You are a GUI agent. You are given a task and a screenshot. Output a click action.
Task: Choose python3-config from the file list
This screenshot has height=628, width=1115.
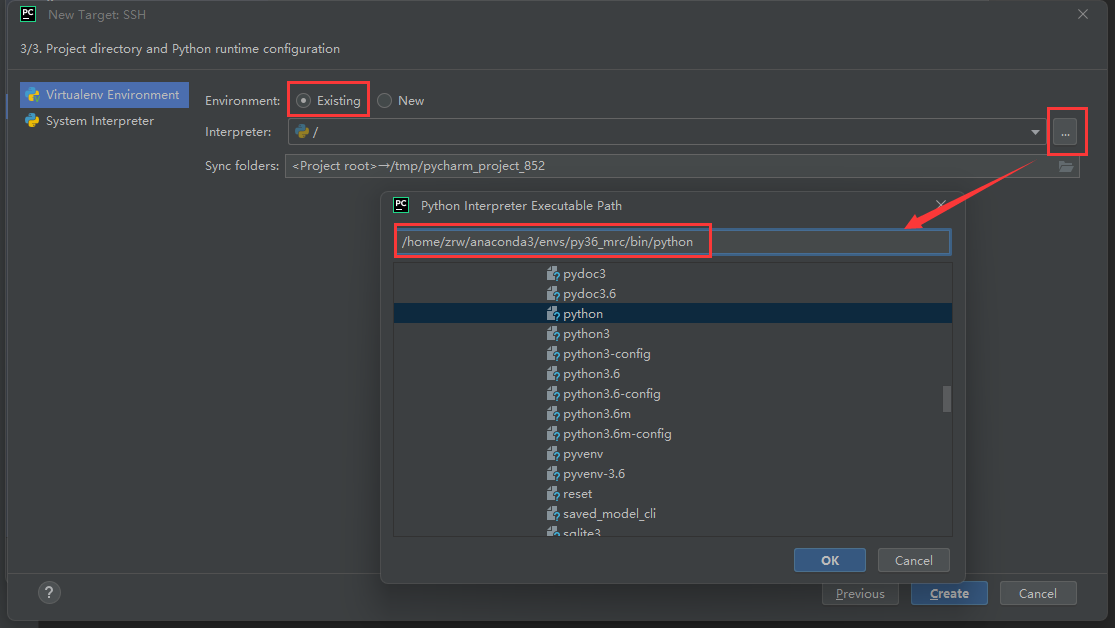point(606,354)
